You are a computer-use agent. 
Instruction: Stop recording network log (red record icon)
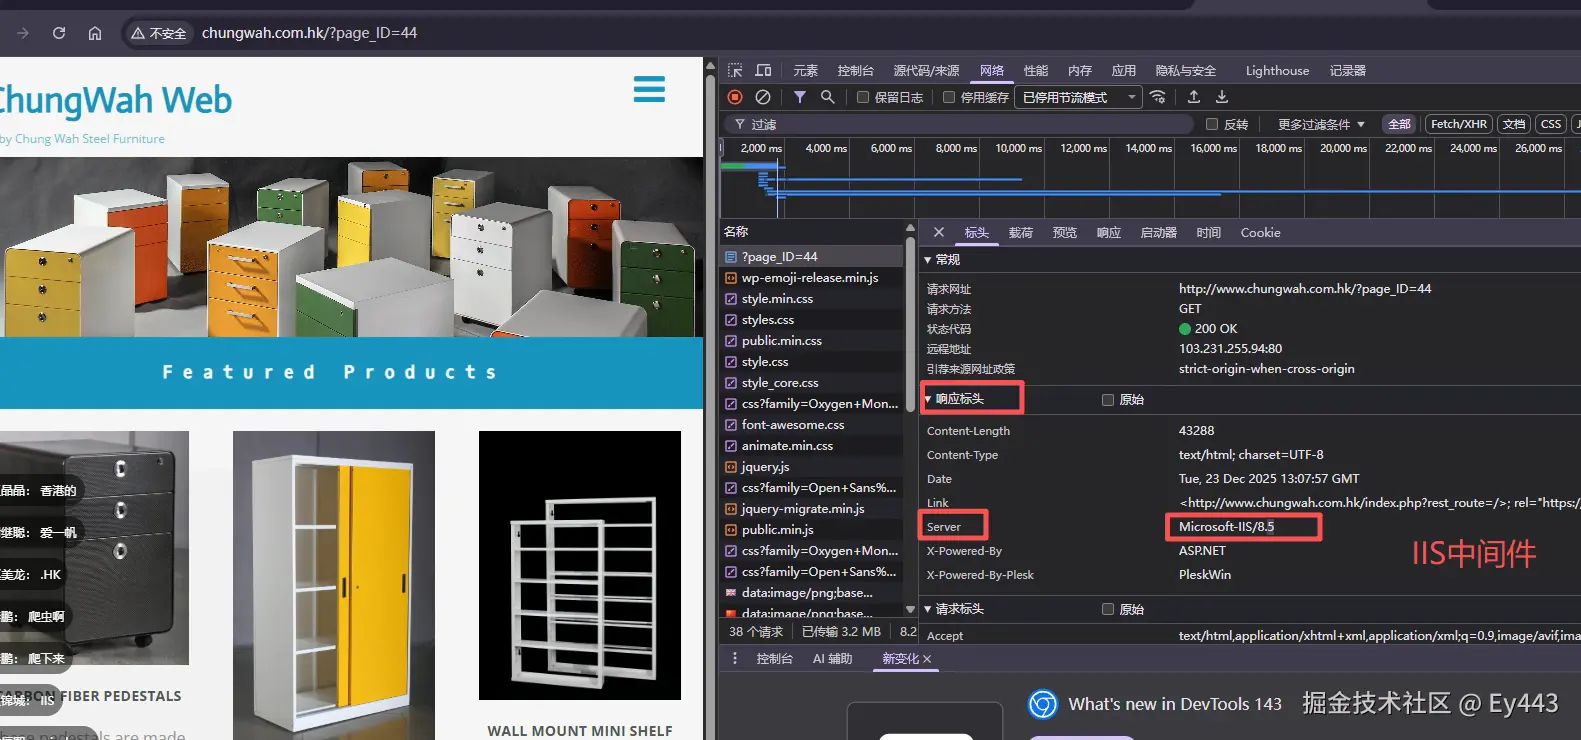[x=735, y=97]
